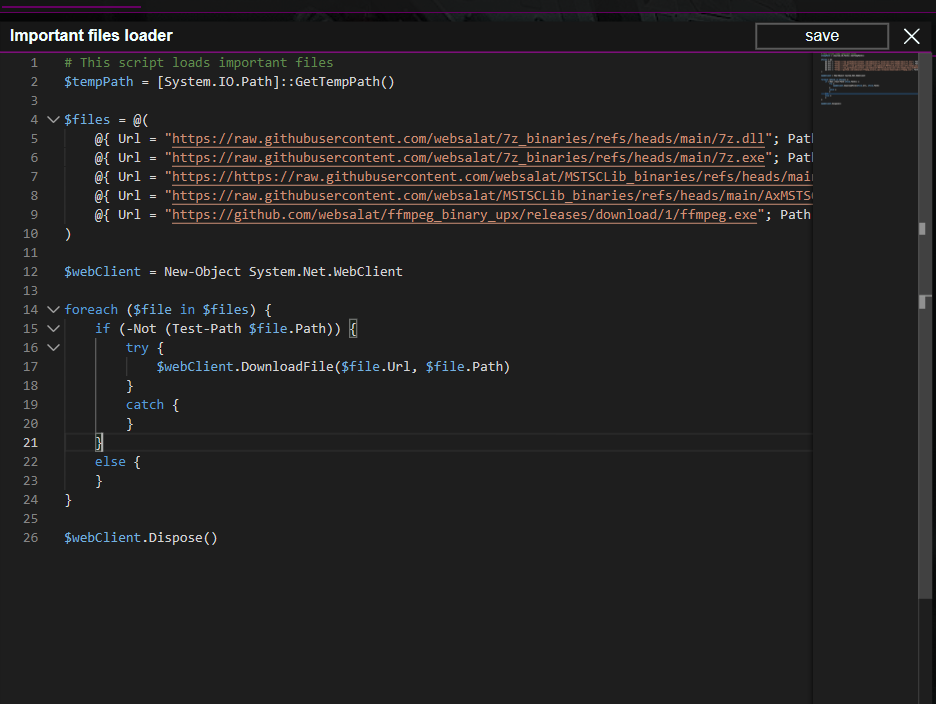Open the 7z.dll GitHub URL link
This screenshot has height=704, width=936.
point(468,139)
